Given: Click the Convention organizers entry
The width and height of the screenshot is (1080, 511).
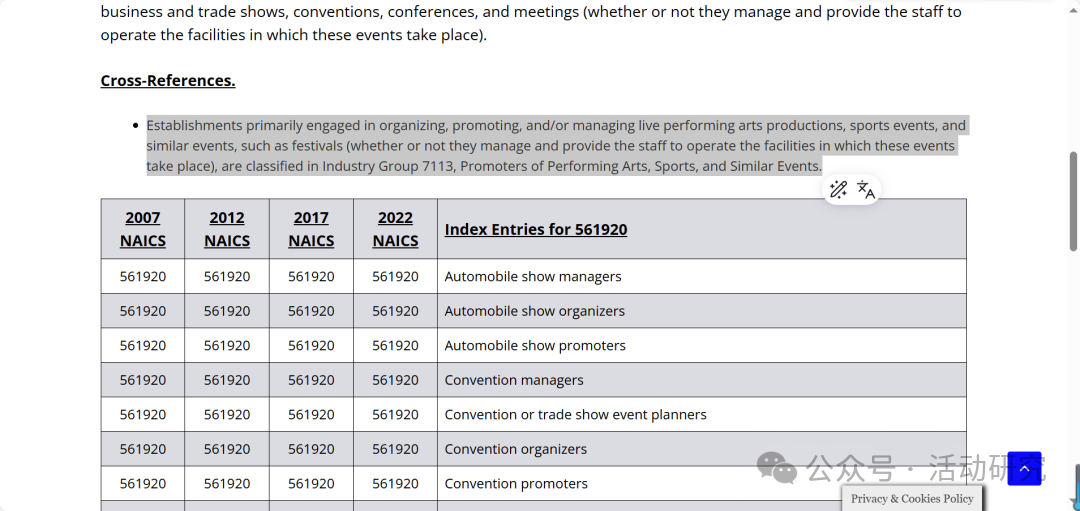Looking at the screenshot, I should tap(516, 449).
